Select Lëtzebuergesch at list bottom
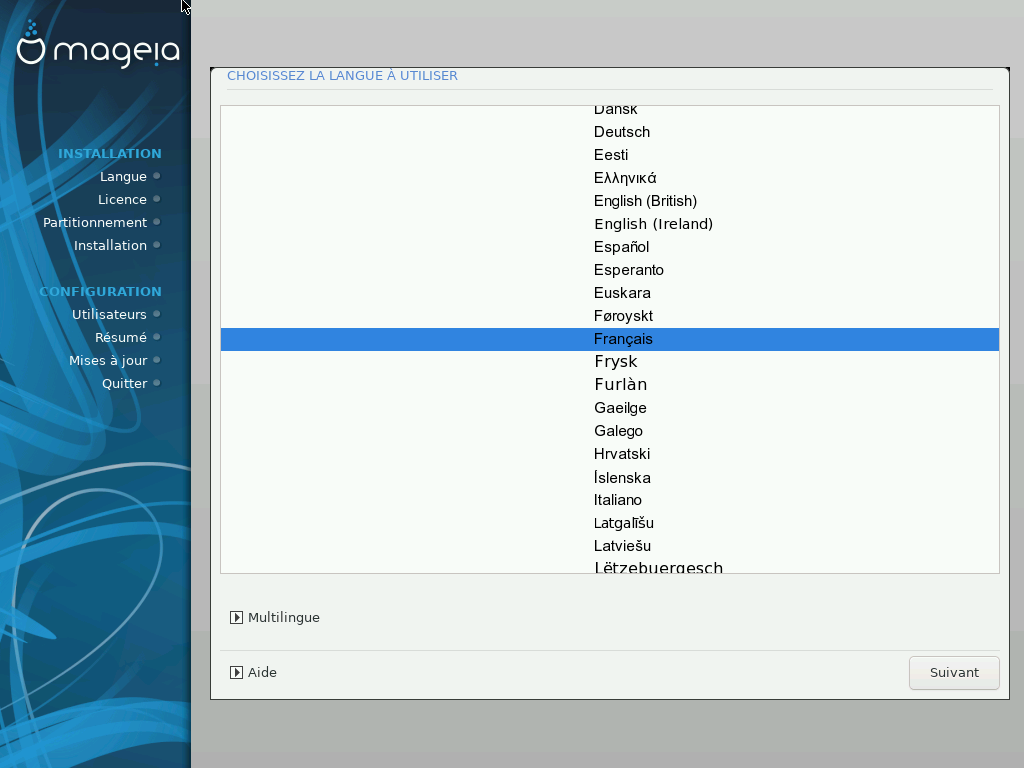Viewport: 1024px width, 768px height. (610, 566)
